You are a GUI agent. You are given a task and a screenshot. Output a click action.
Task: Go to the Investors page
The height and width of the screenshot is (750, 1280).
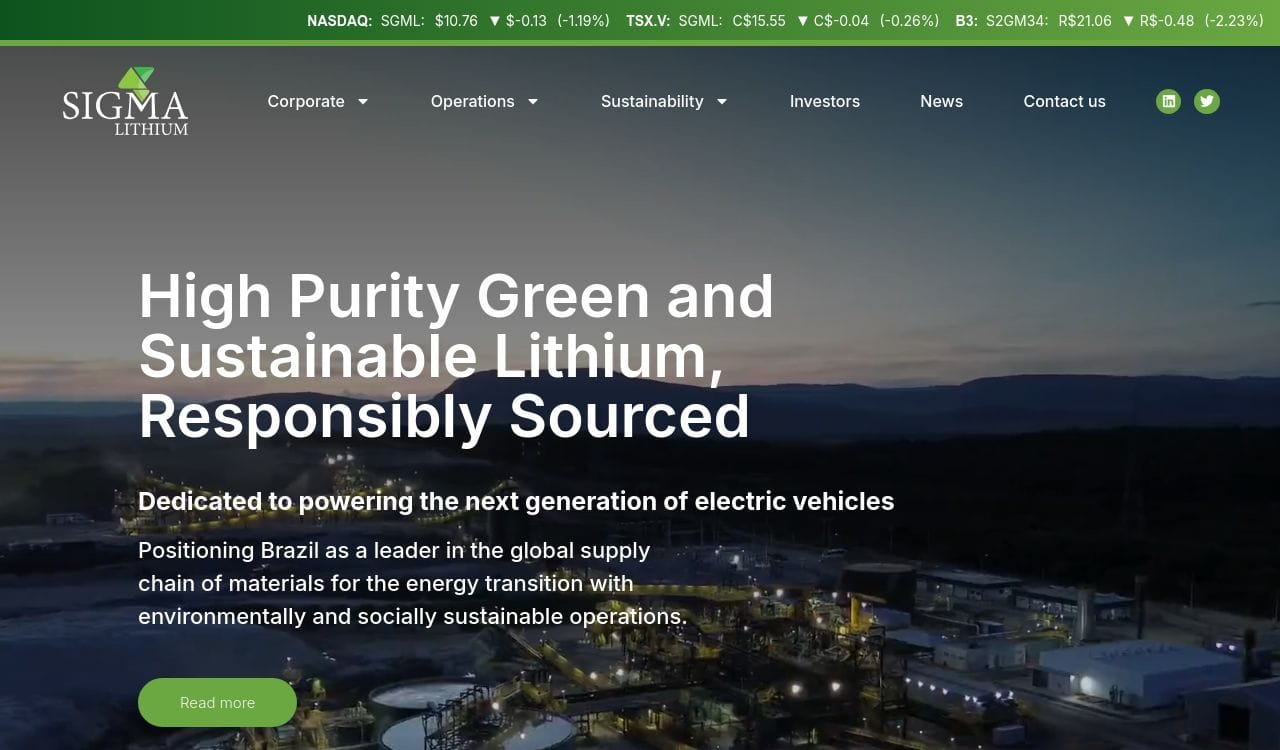825,101
